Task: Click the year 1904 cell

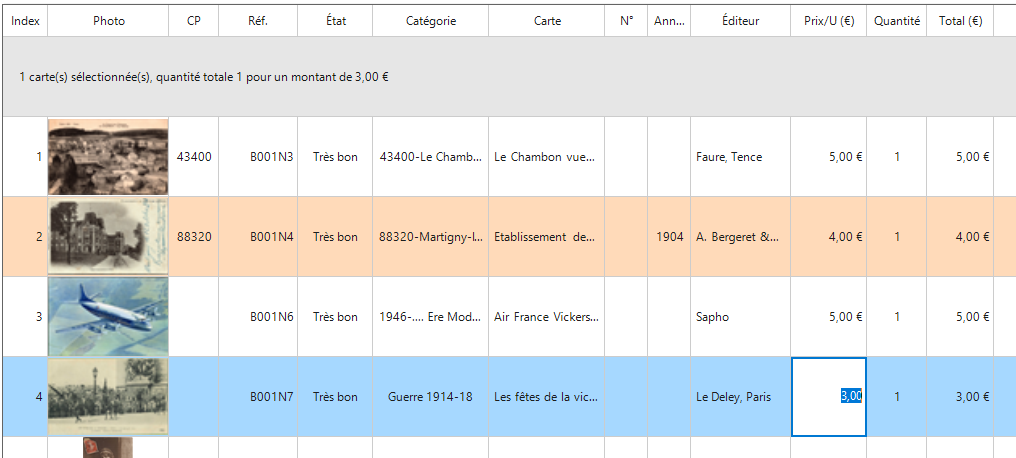Action: click(669, 237)
